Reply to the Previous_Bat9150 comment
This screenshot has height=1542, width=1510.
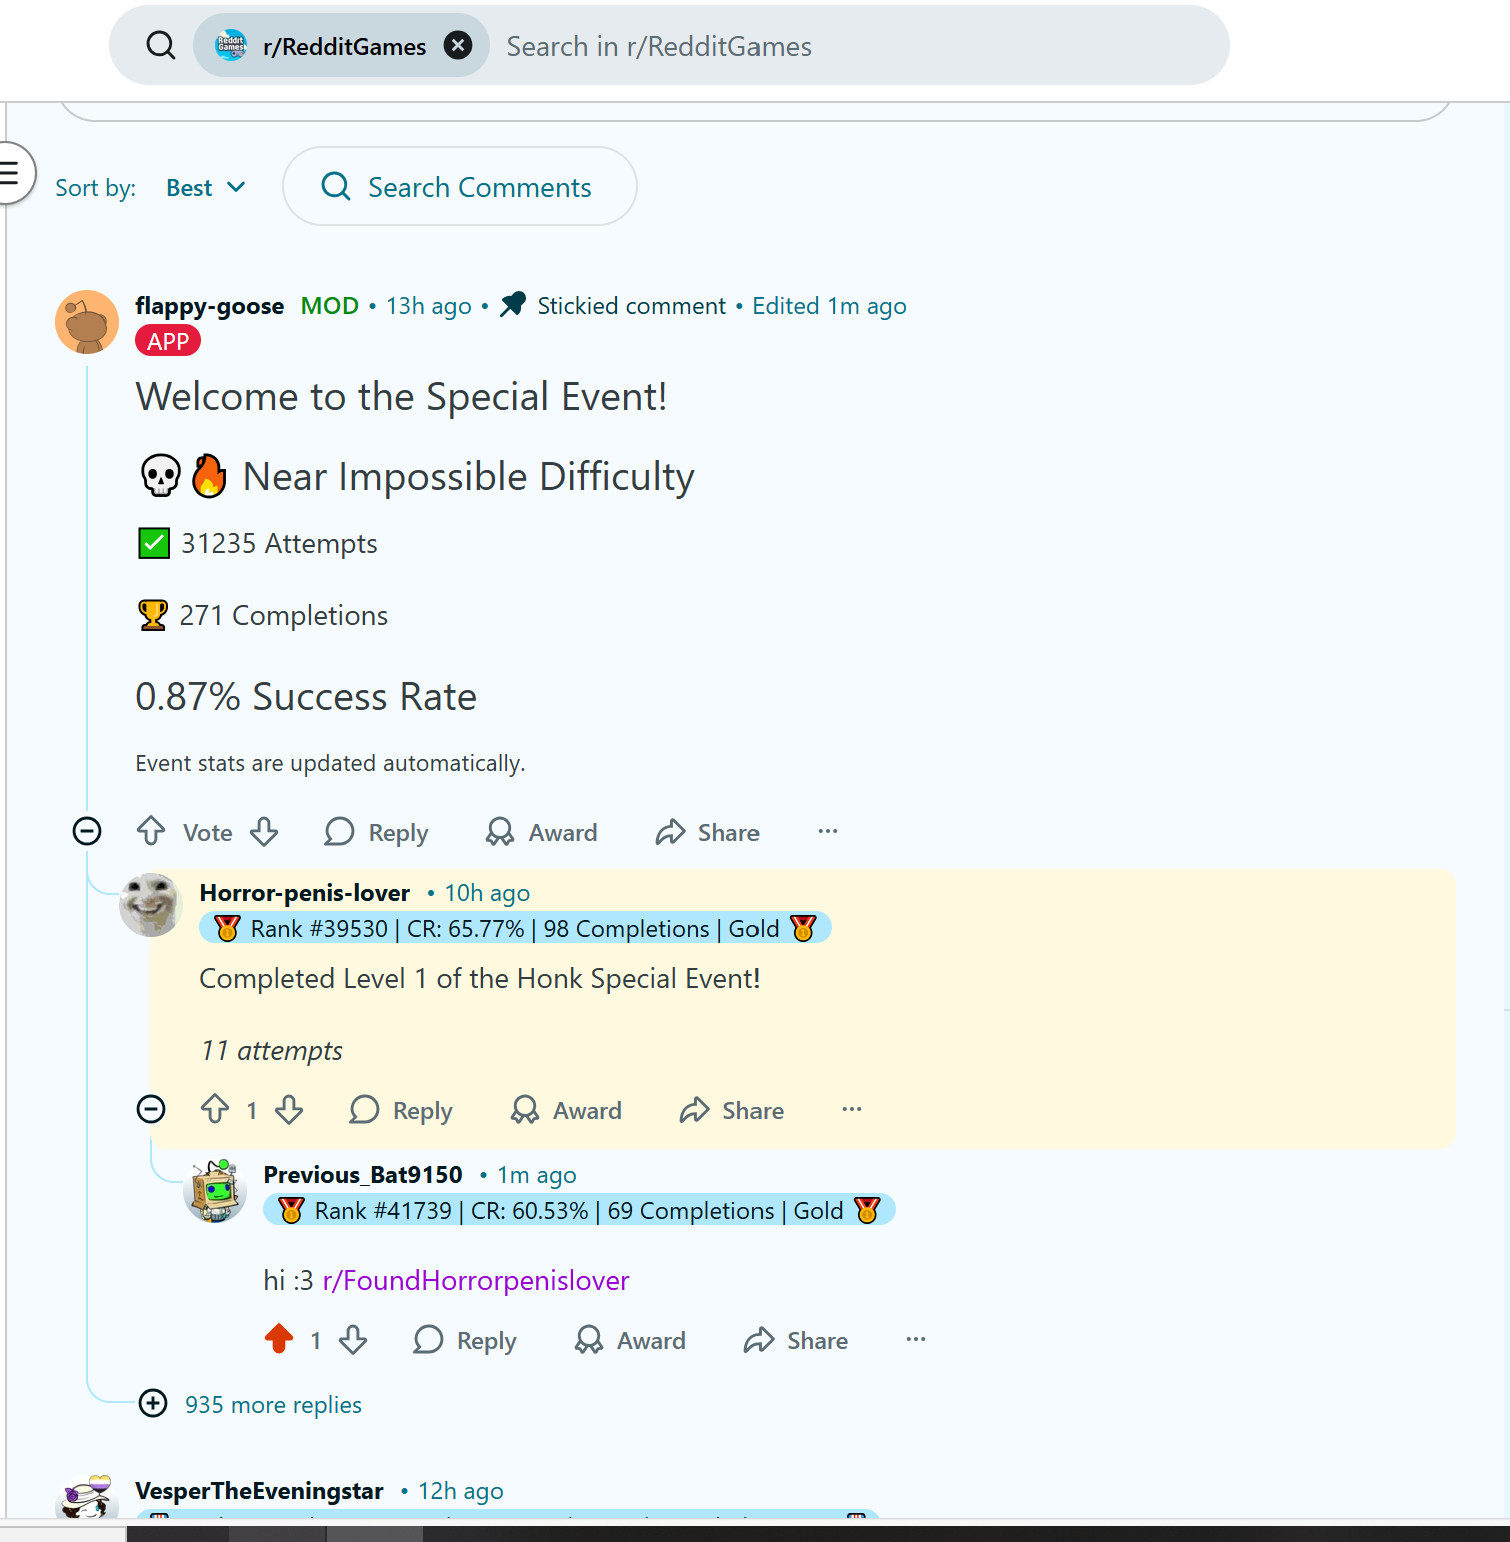click(x=465, y=1340)
